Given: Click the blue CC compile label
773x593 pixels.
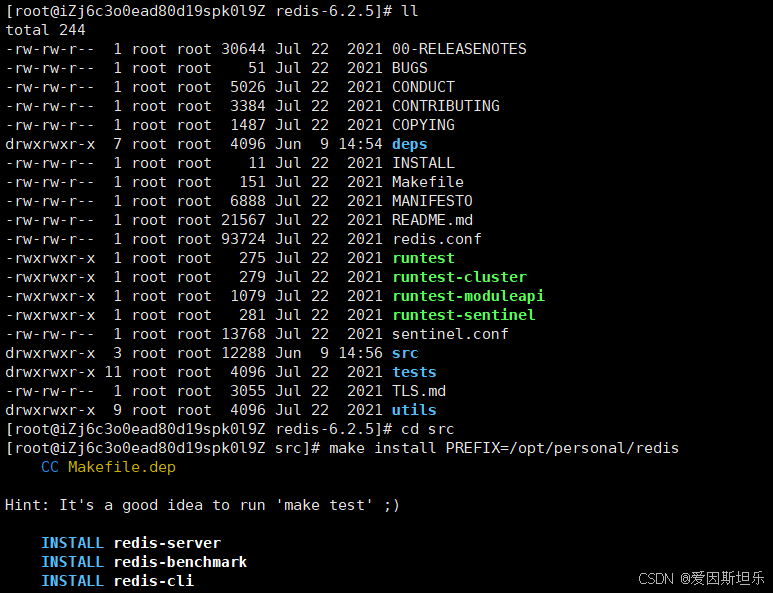Looking at the screenshot, I should [x=50, y=467].
